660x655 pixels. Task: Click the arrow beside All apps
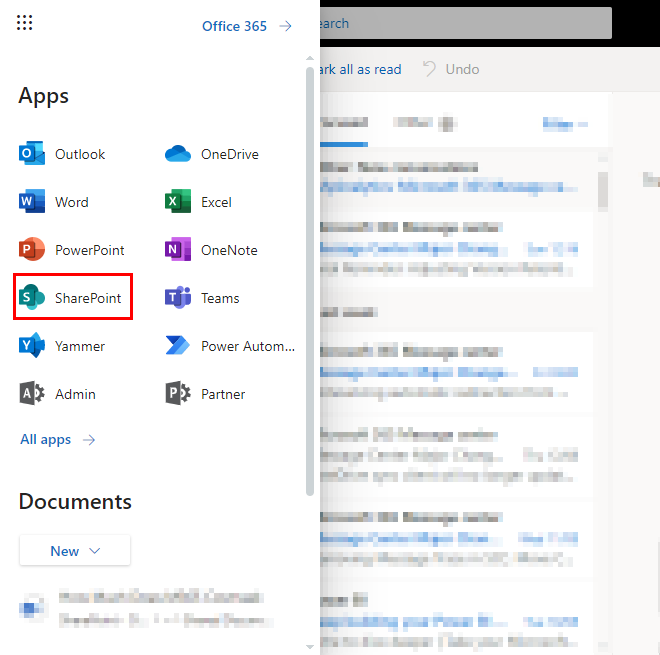tap(89, 440)
